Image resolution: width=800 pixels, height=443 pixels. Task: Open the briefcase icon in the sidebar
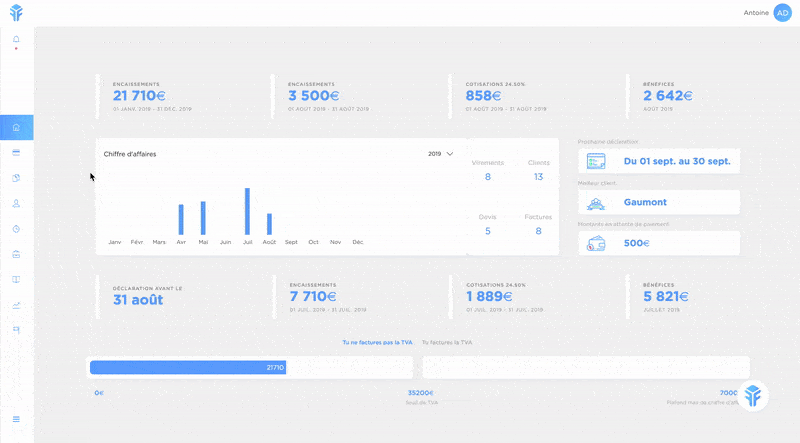[x=16, y=254]
